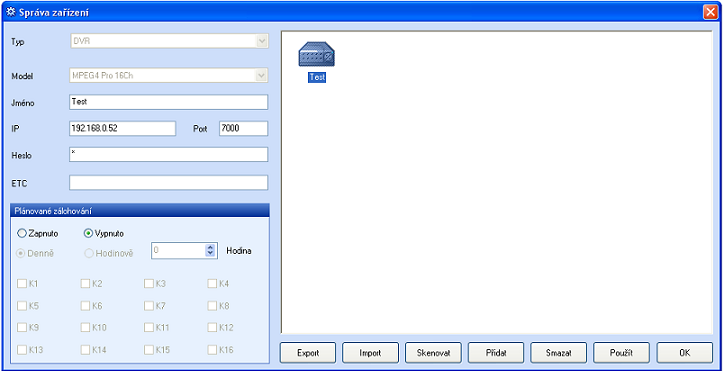This screenshot has width=724, height=371.
Task: Click the Jméno field containing Test
Action: coord(169,102)
